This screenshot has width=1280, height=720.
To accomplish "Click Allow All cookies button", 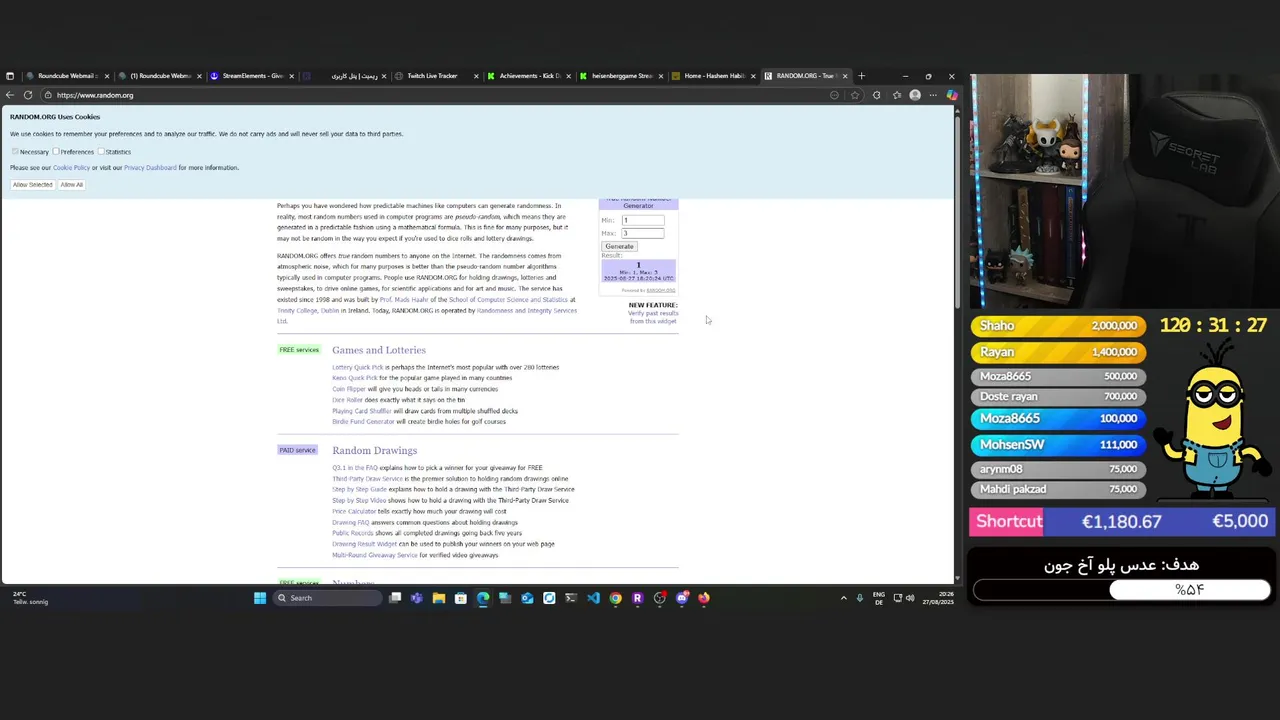I will pyautogui.click(x=71, y=184).
